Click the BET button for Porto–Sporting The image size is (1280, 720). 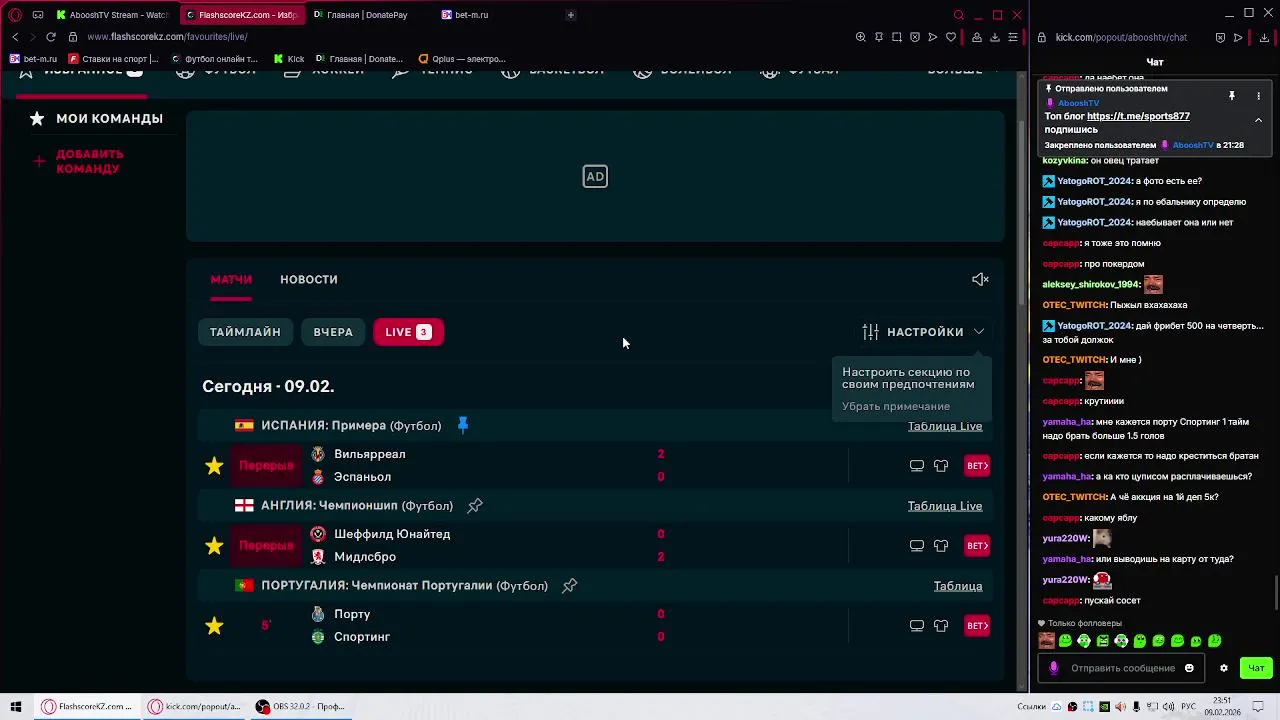(x=977, y=626)
